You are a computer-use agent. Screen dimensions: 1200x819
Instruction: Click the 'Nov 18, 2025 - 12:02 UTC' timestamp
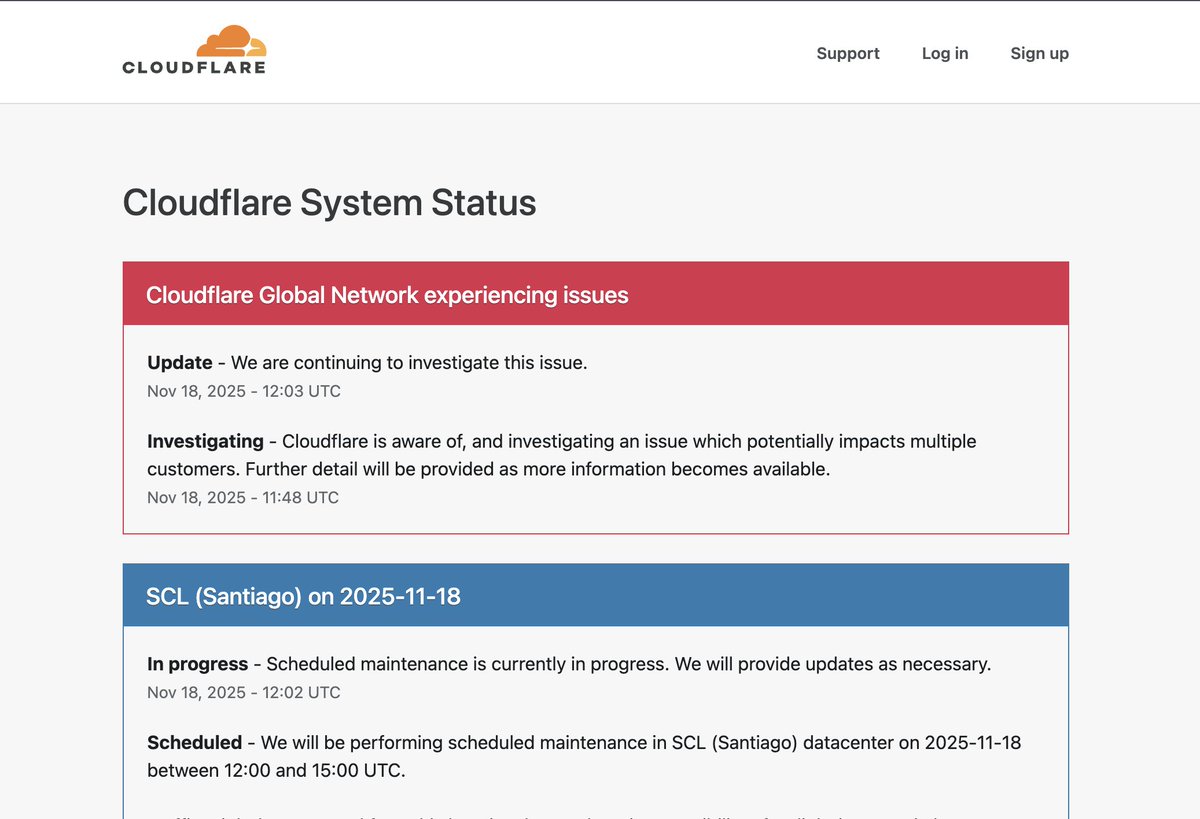[244, 692]
